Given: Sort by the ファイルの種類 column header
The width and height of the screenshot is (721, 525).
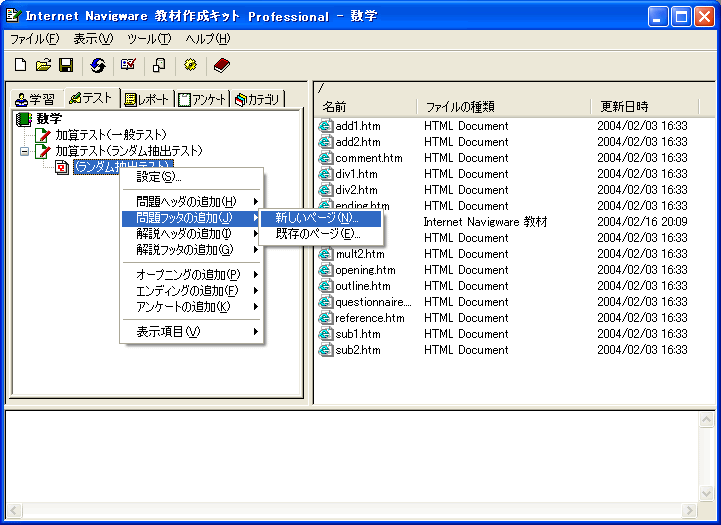Looking at the screenshot, I should point(504,107).
